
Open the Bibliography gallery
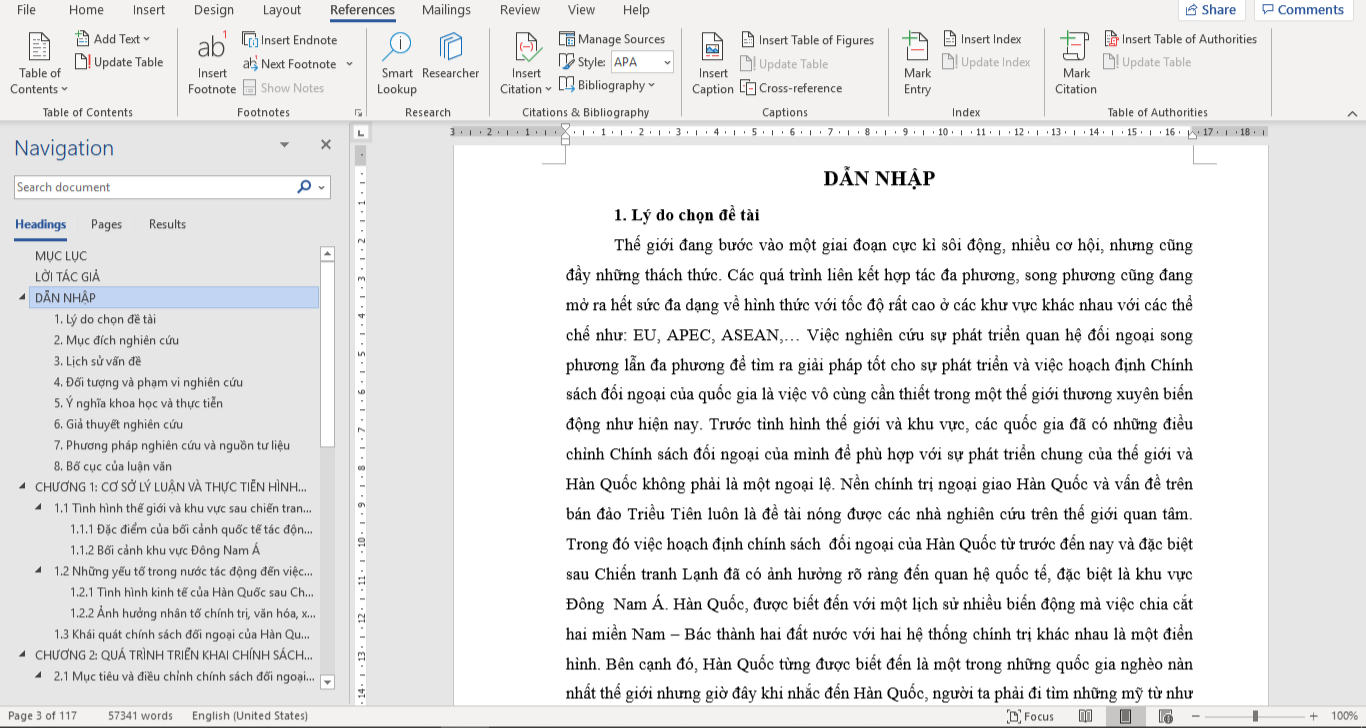[x=607, y=85]
